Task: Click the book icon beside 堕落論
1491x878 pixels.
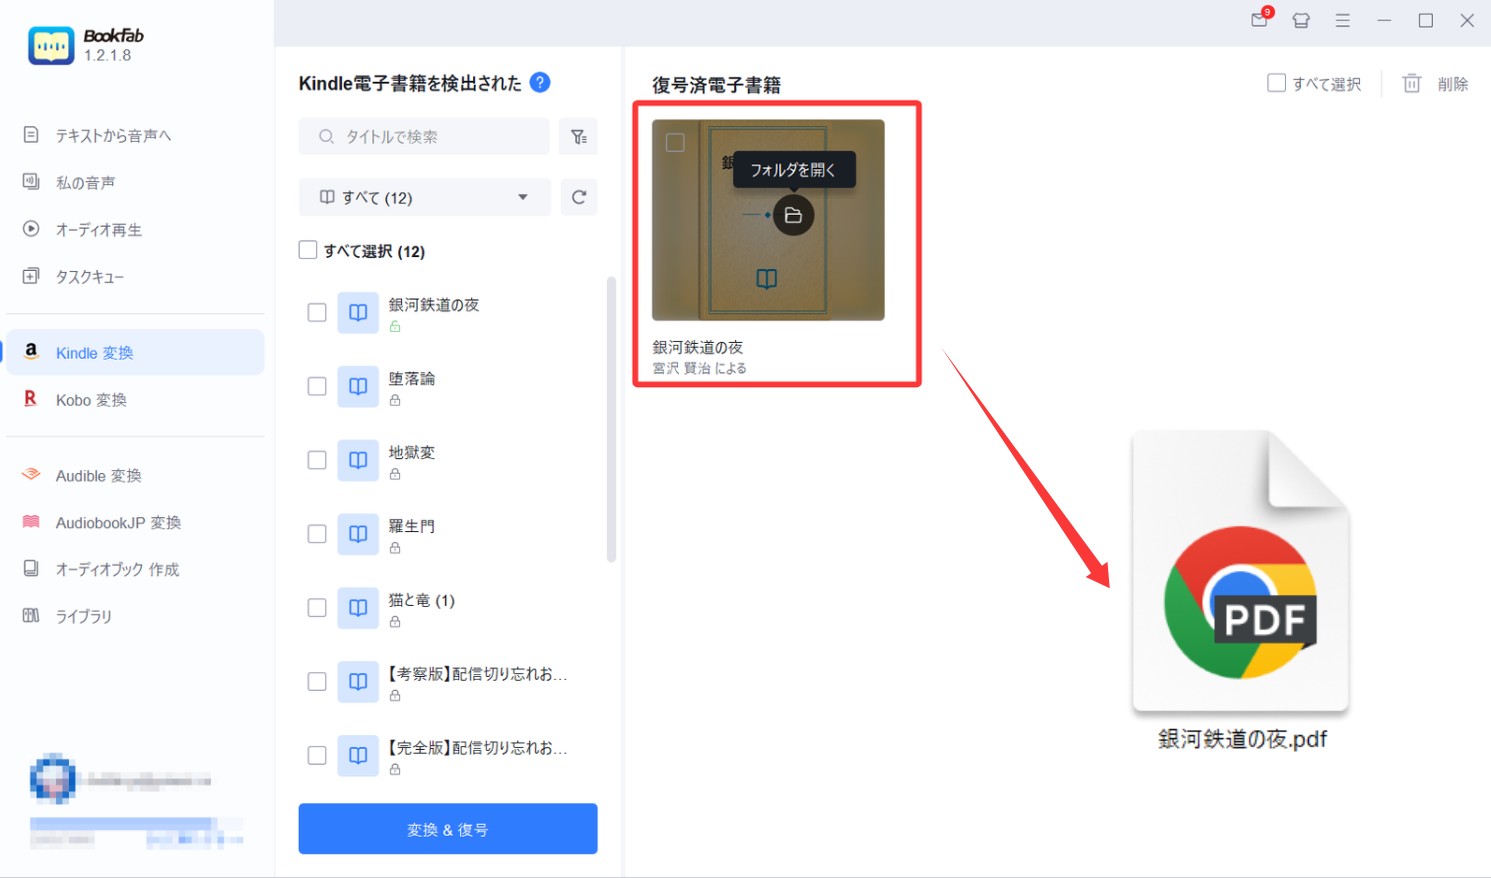Action: click(x=357, y=386)
